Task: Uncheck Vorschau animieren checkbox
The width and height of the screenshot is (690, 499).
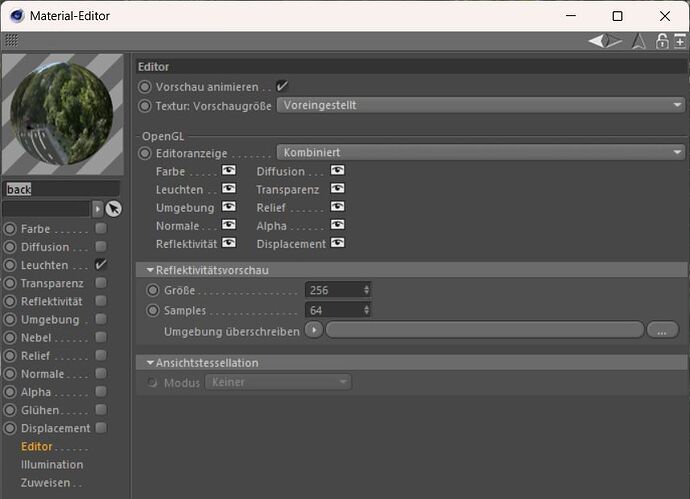Action: tap(282, 86)
